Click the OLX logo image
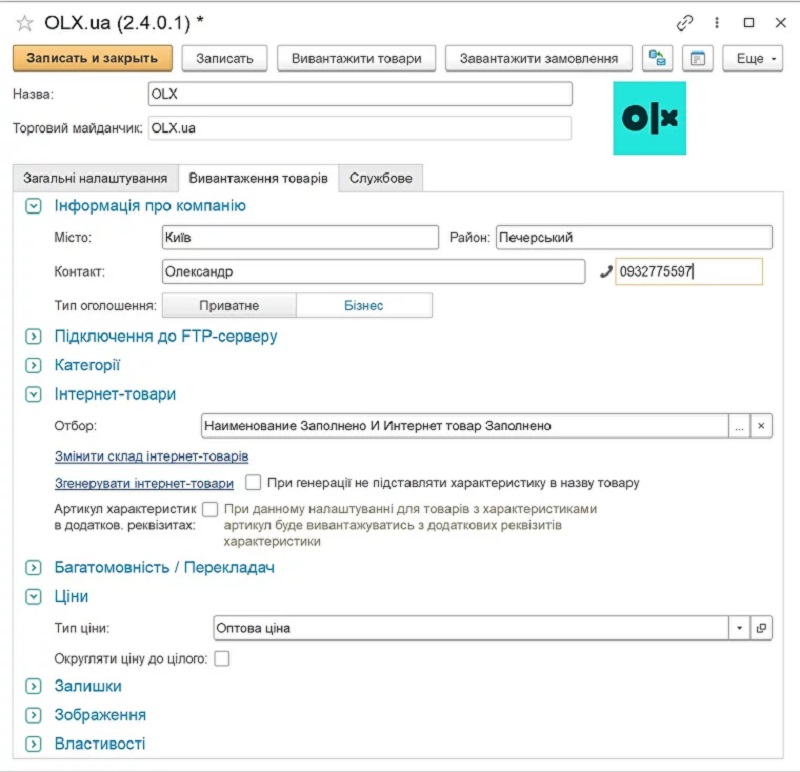 pyautogui.click(x=649, y=118)
